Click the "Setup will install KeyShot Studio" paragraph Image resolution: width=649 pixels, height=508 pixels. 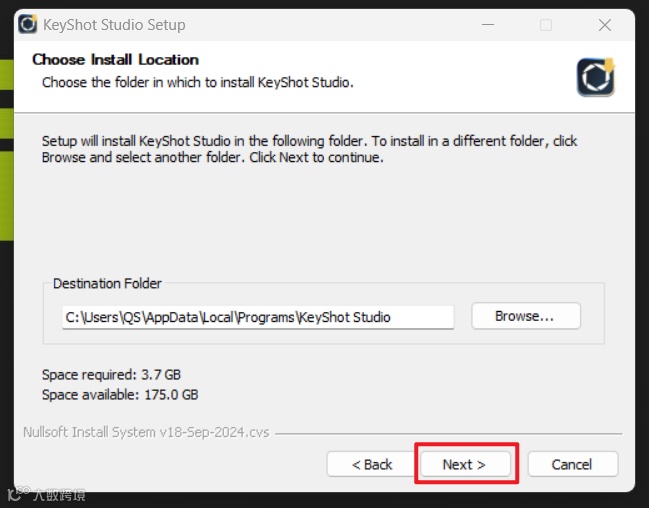click(x=309, y=149)
